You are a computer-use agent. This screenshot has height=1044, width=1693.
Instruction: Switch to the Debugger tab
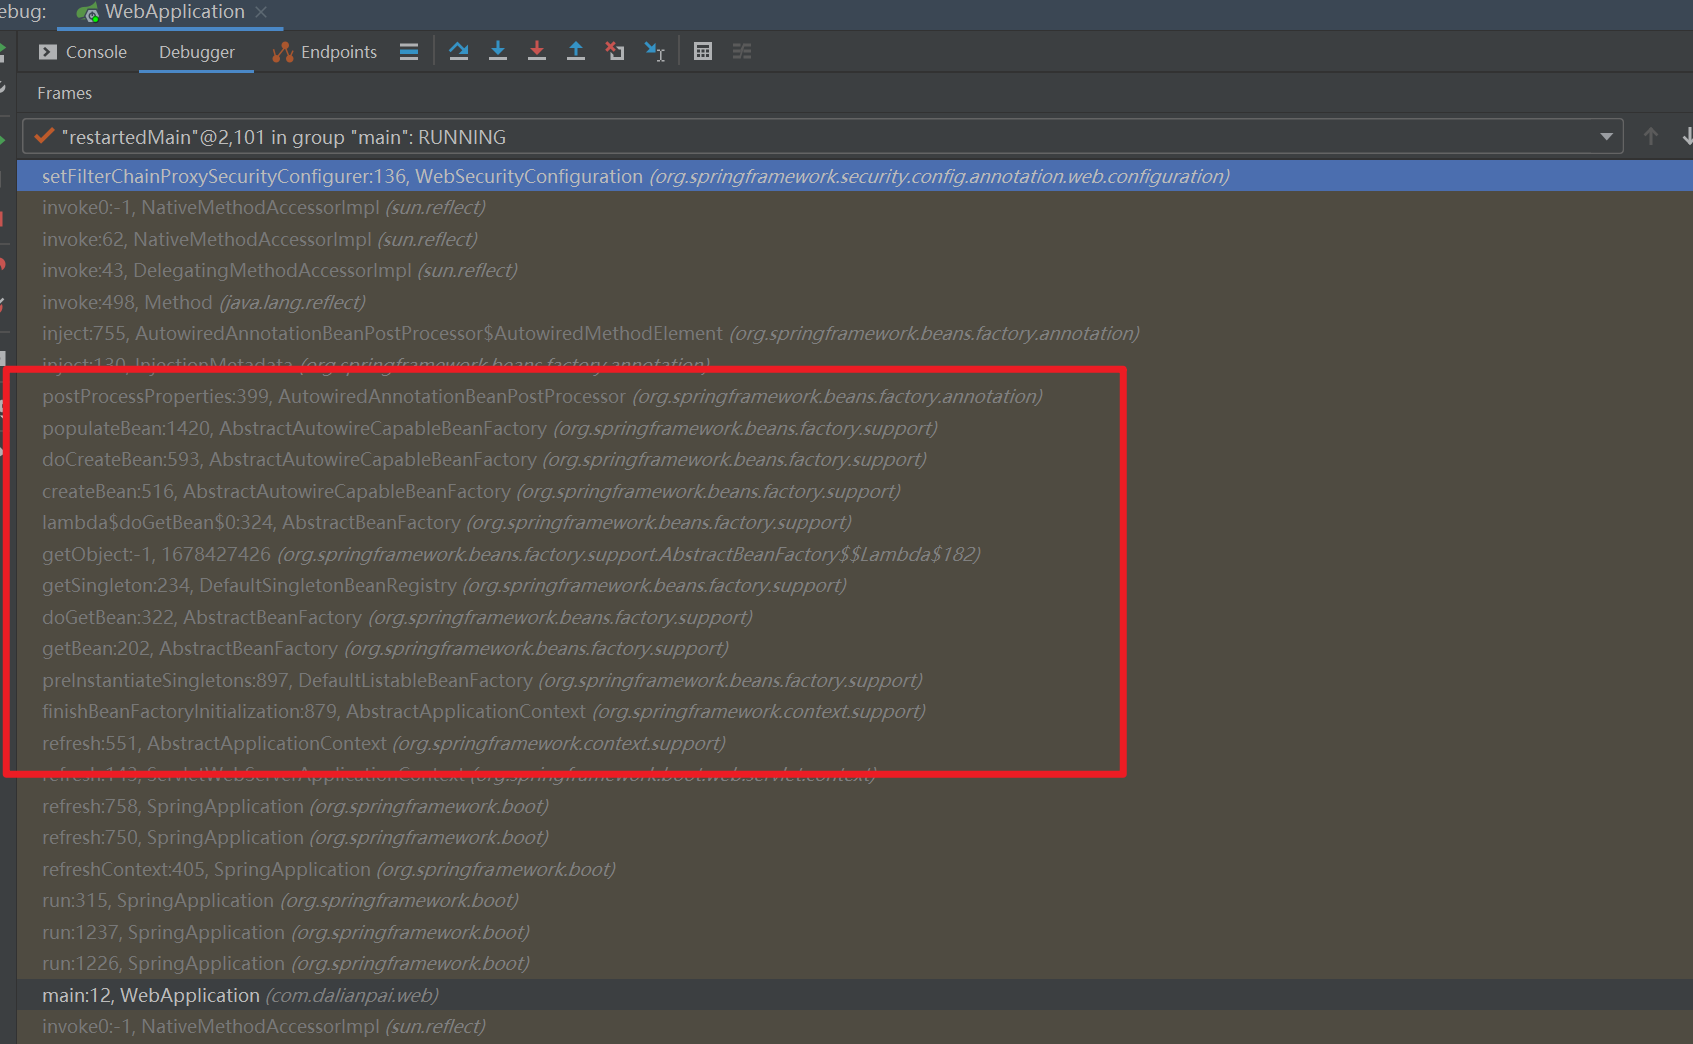click(196, 52)
